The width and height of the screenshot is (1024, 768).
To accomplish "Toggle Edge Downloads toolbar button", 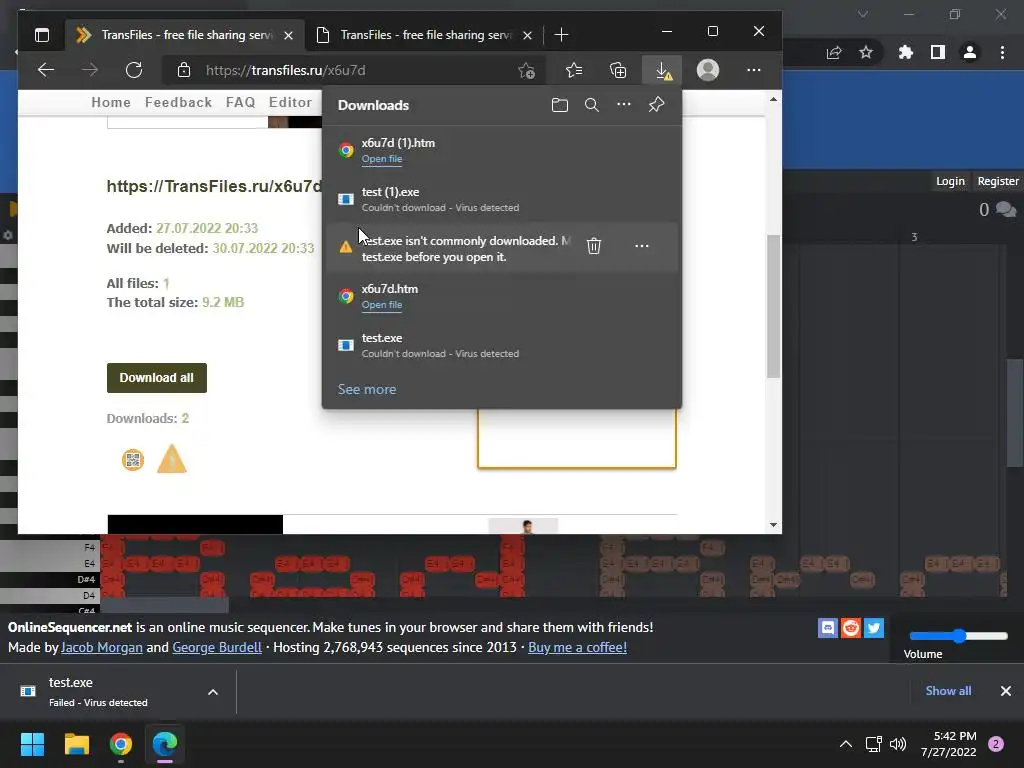I will coord(663,71).
